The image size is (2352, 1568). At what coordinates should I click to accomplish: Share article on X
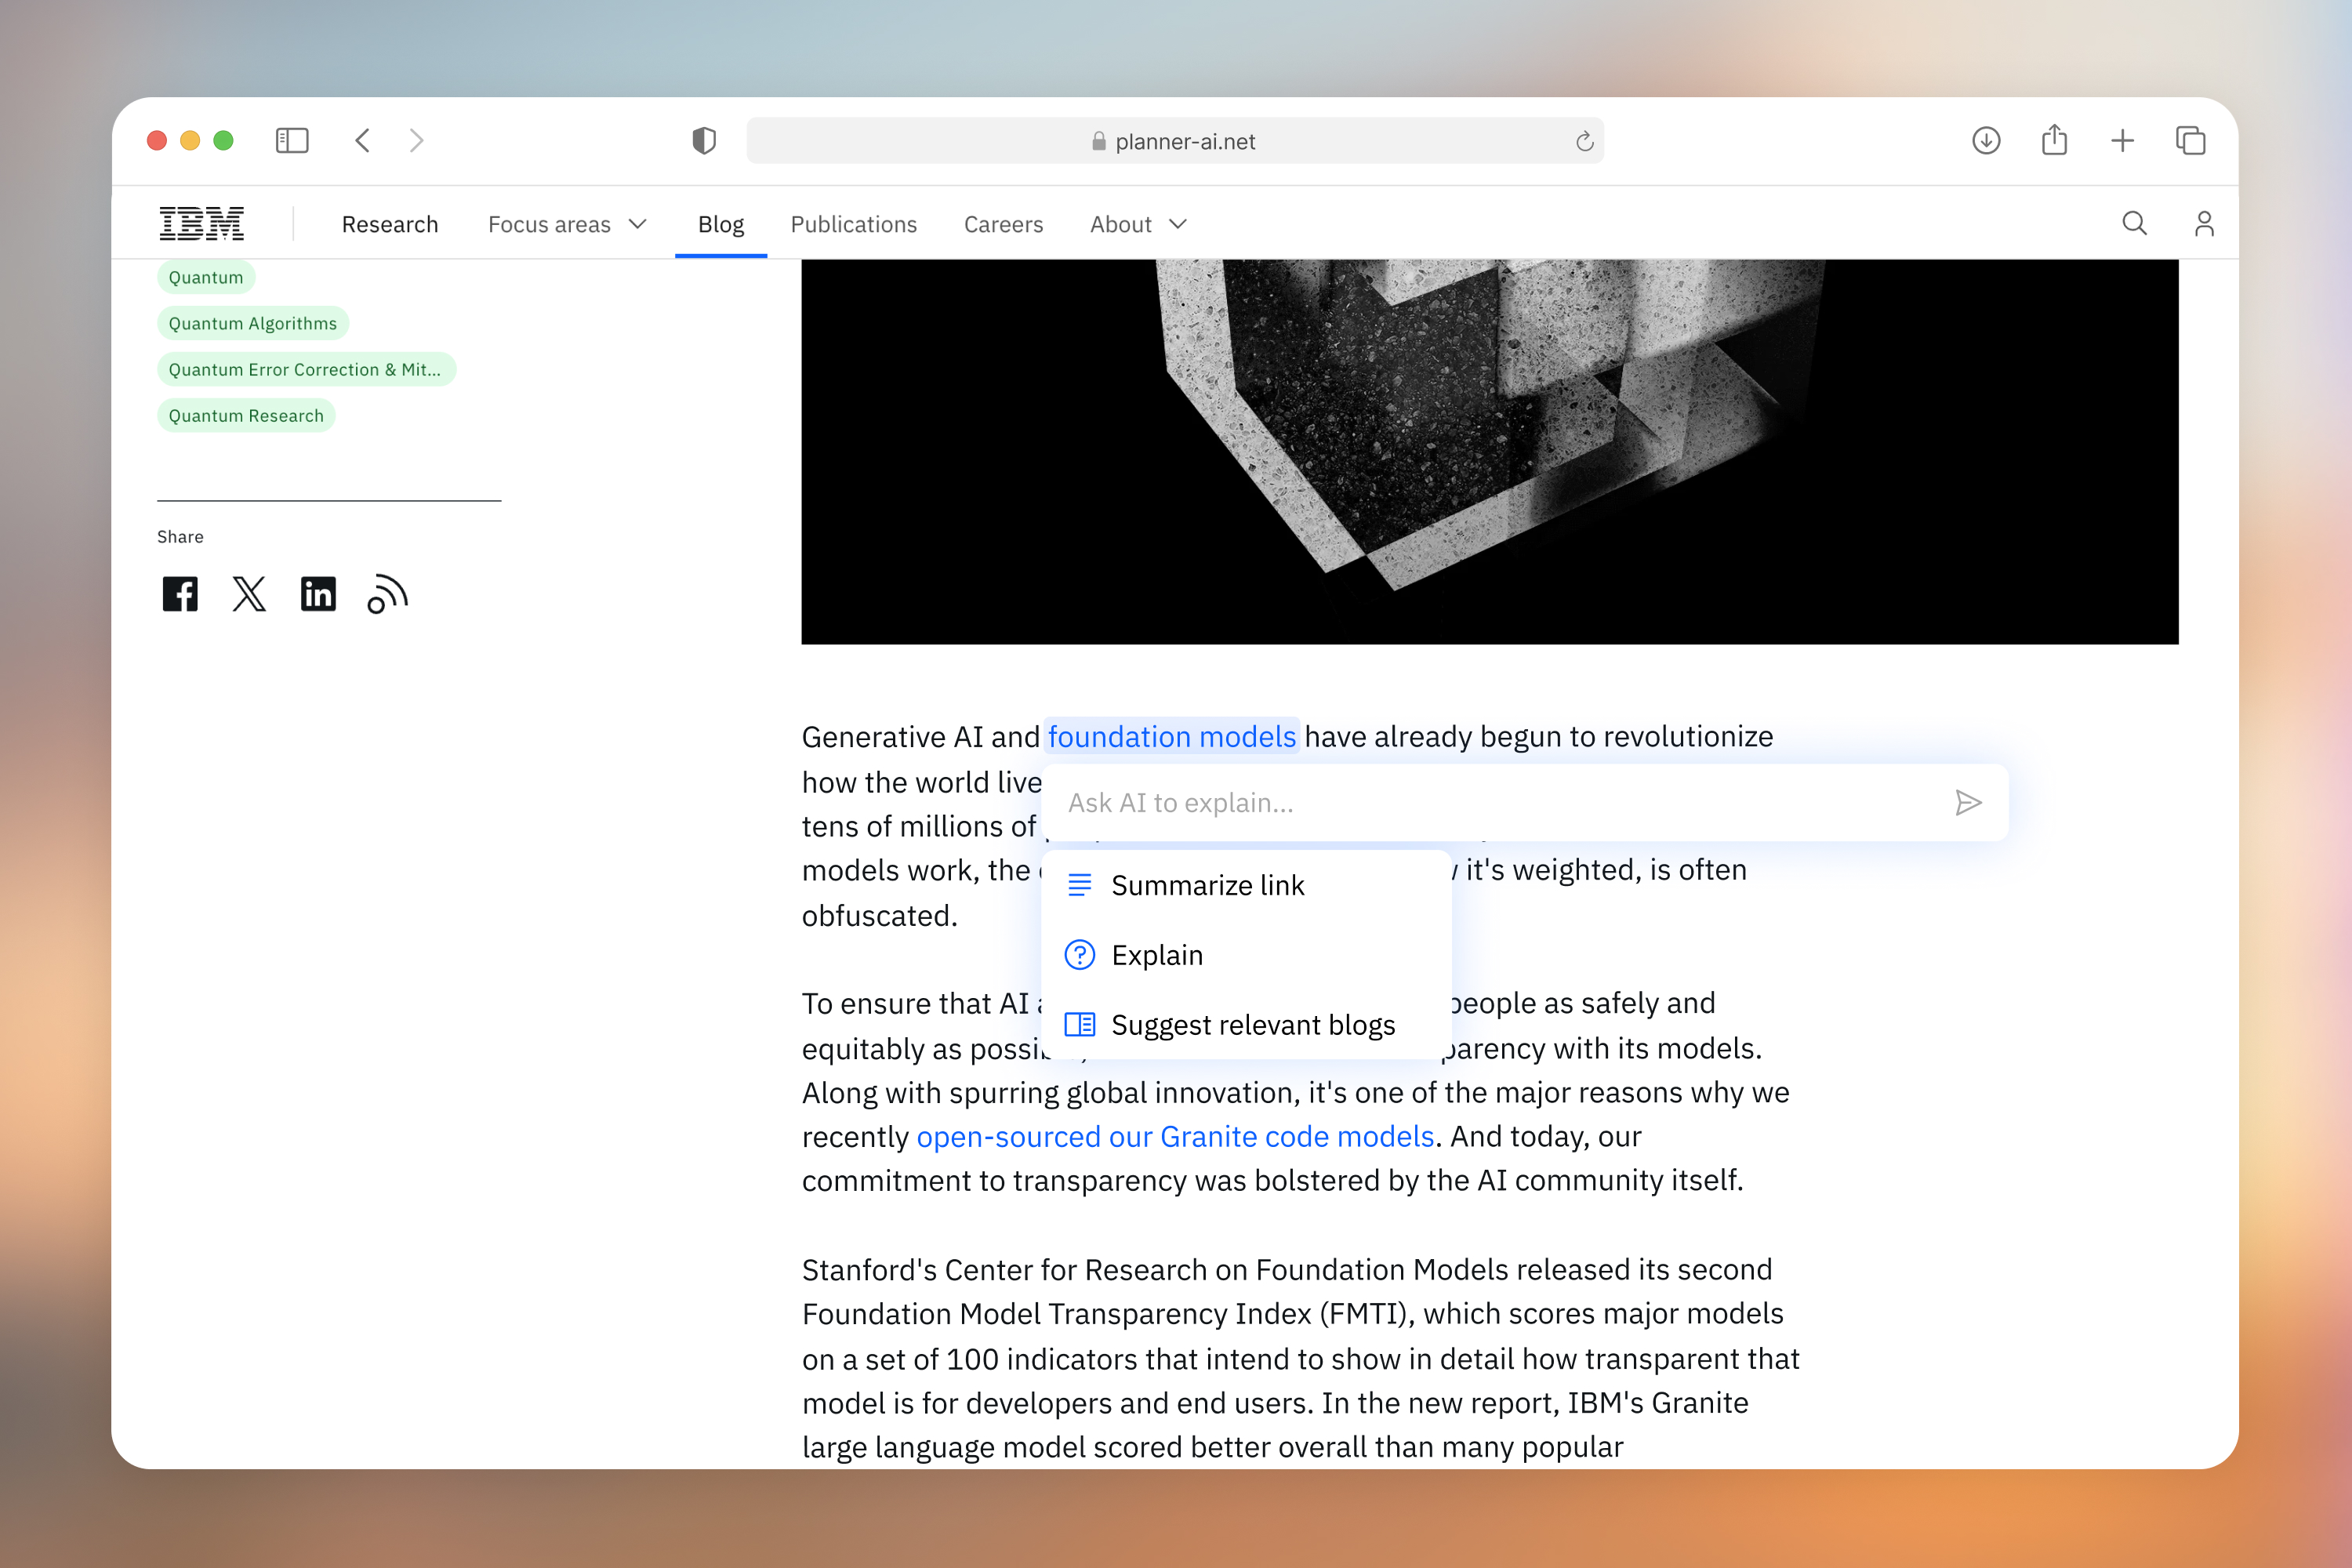(x=249, y=594)
